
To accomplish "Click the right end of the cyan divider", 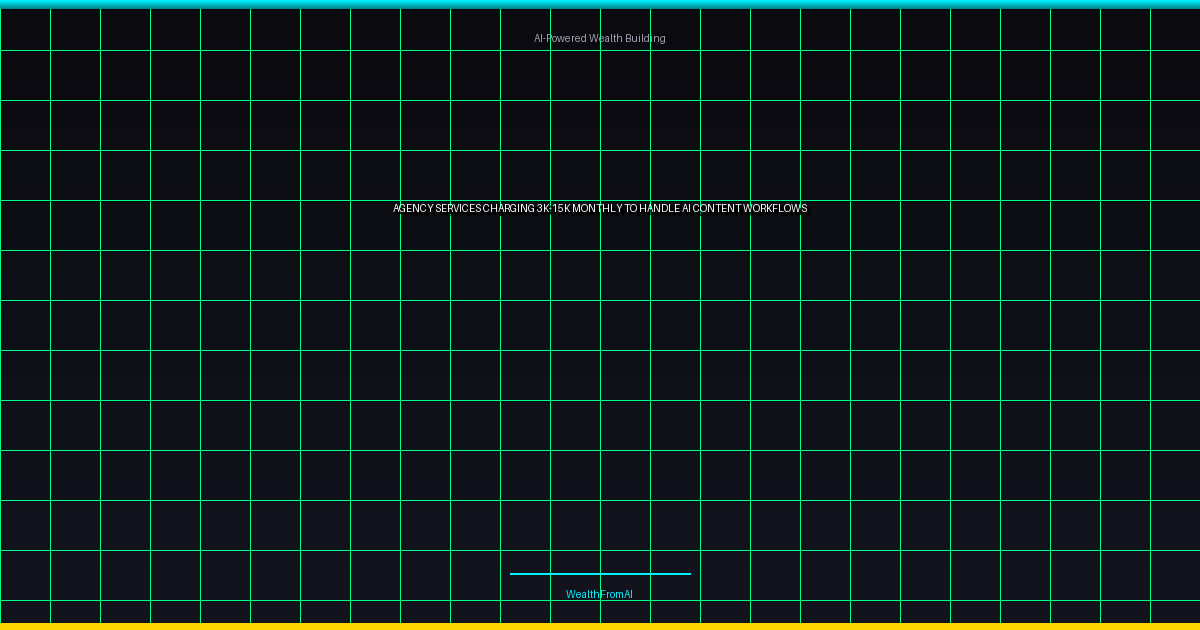I will pyautogui.click(x=687, y=574).
